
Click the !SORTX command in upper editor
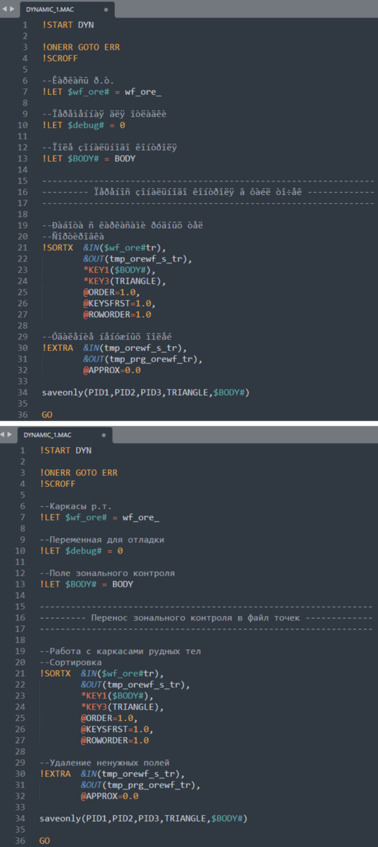57,247
